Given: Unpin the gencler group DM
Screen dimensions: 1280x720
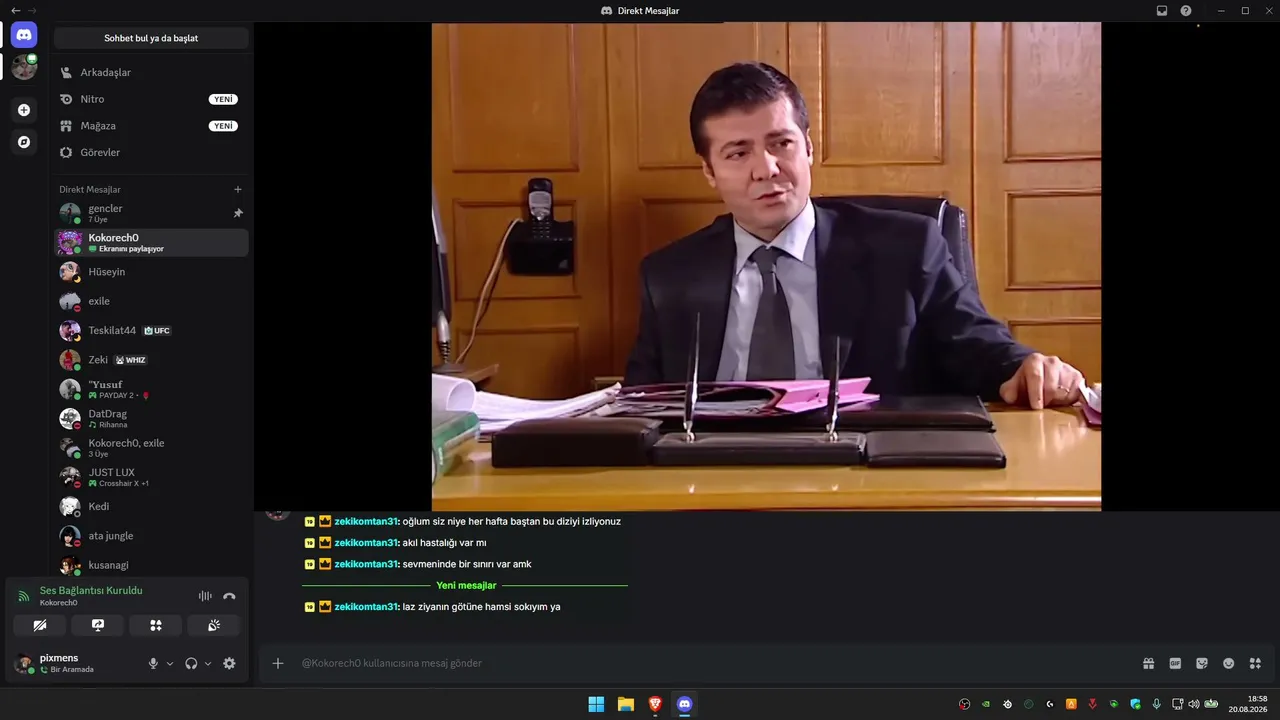Looking at the screenshot, I should point(238,213).
